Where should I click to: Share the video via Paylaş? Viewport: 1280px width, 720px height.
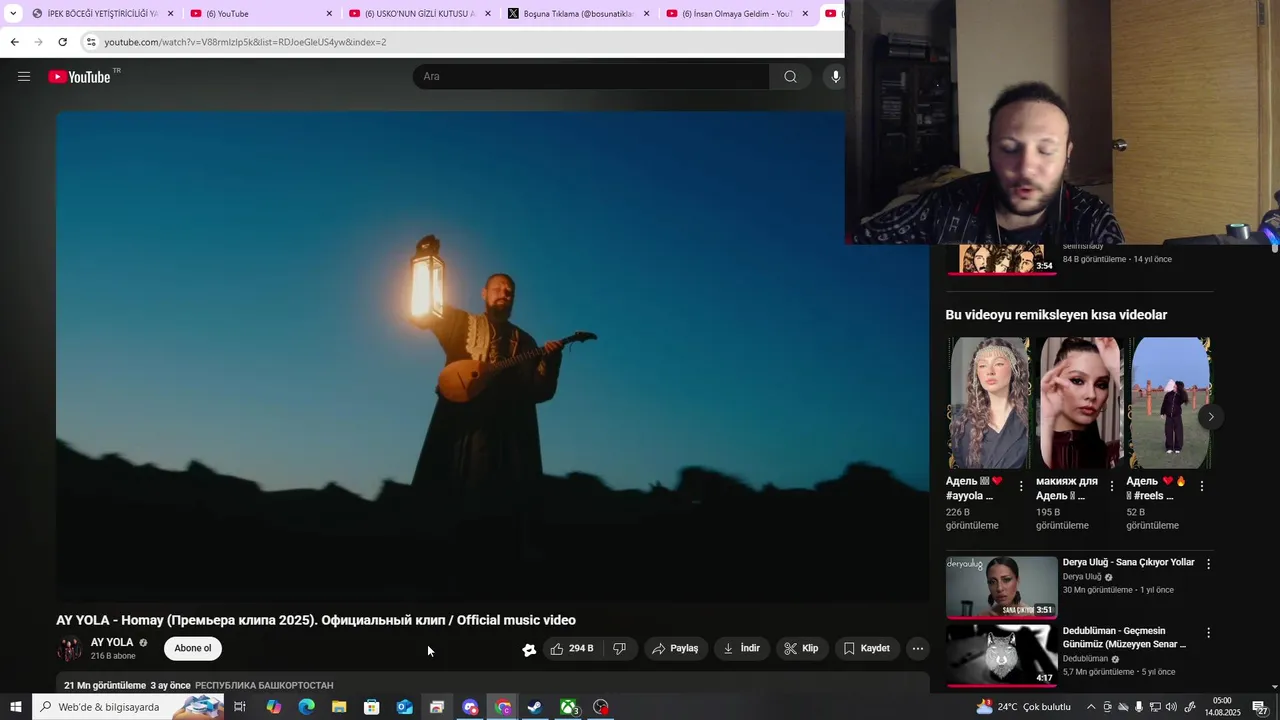[x=676, y=648]
